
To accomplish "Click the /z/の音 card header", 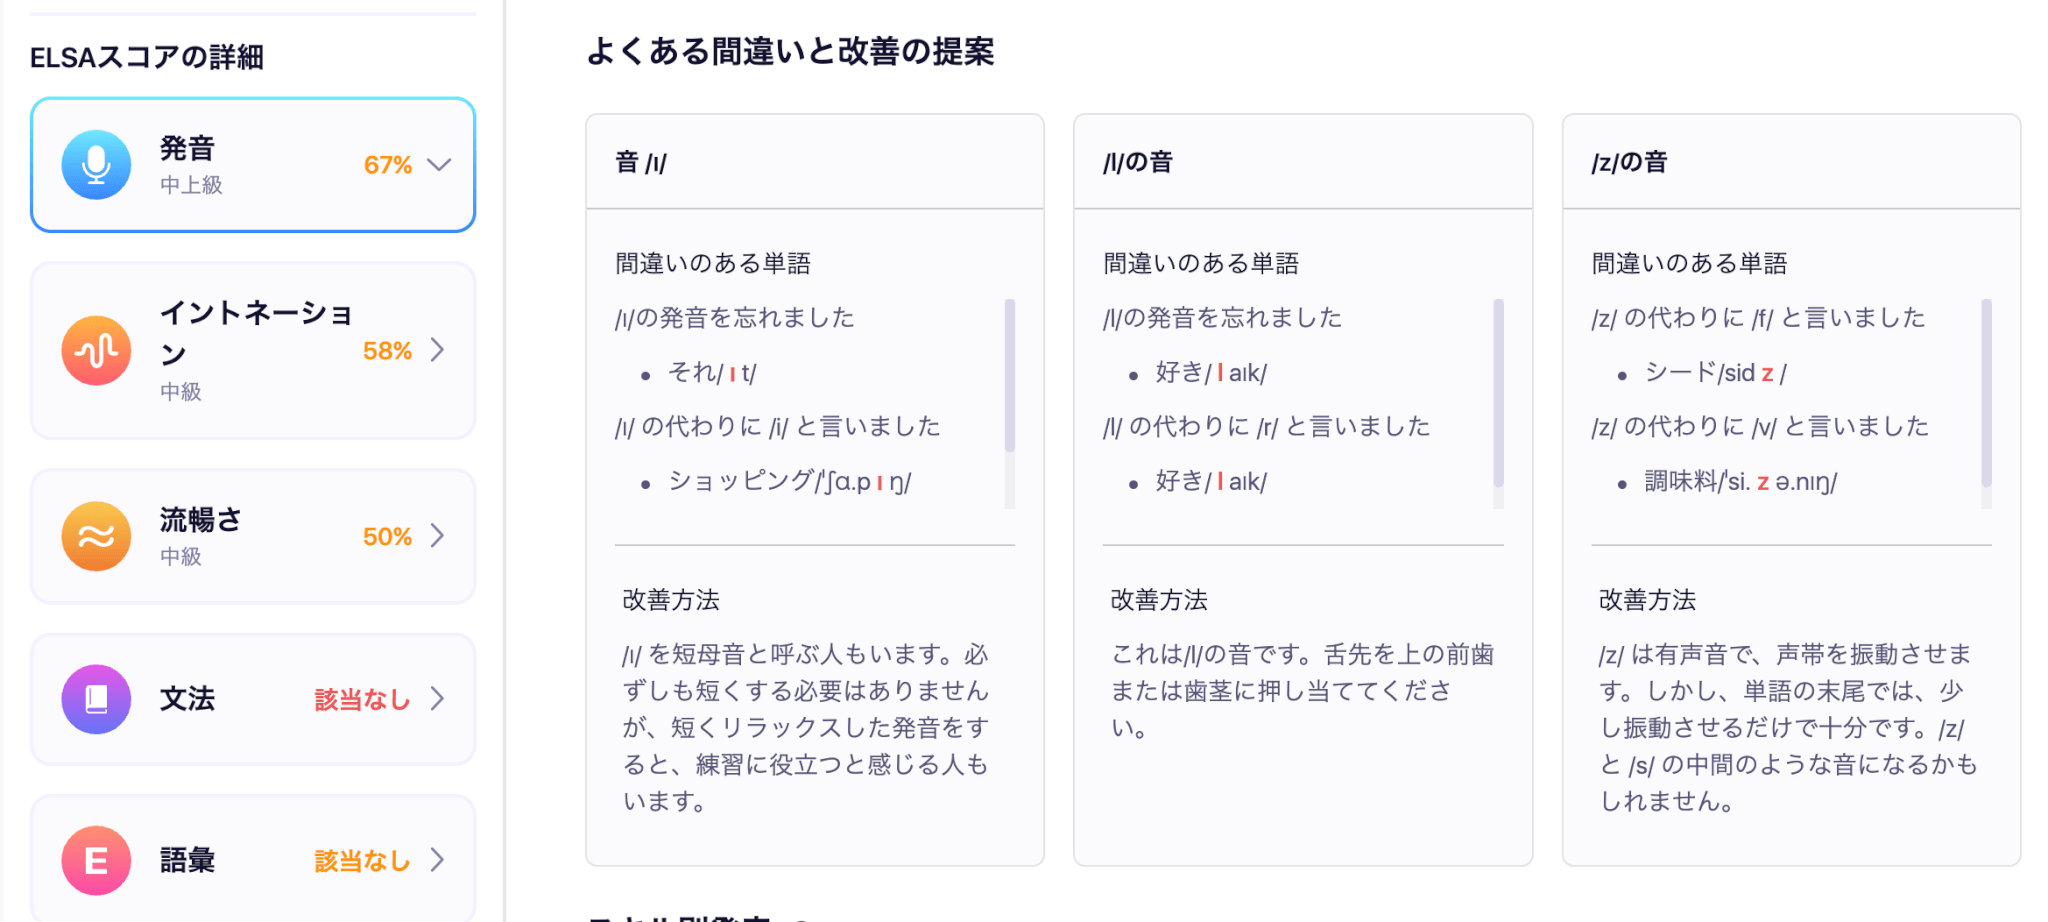I will point(1791,162).
